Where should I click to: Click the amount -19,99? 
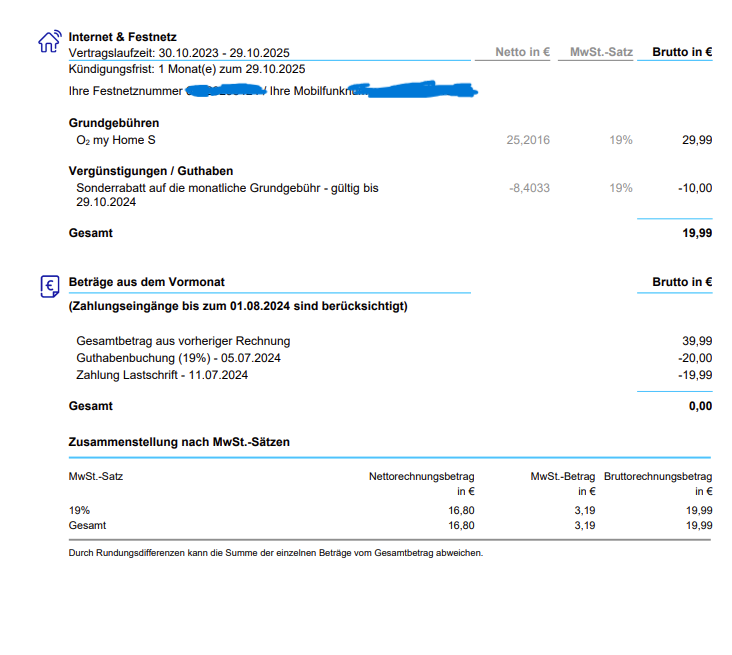point(695,375)
